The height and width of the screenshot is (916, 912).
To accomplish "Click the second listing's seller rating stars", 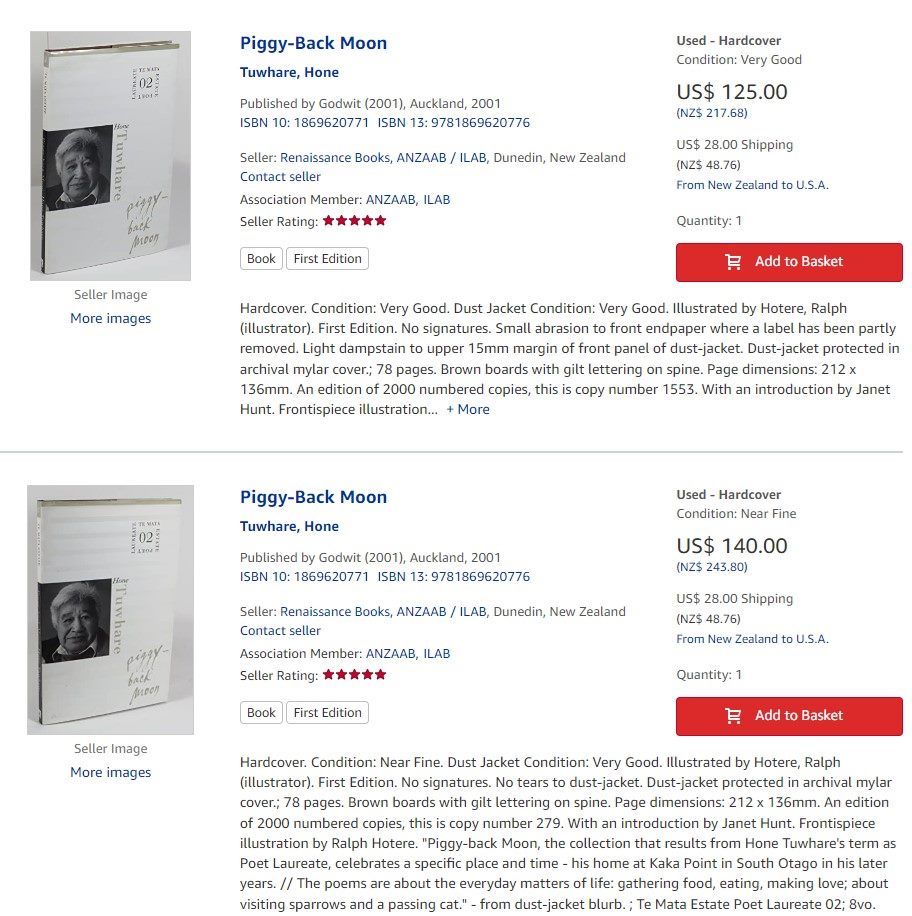I will click(x=355, y=675).
